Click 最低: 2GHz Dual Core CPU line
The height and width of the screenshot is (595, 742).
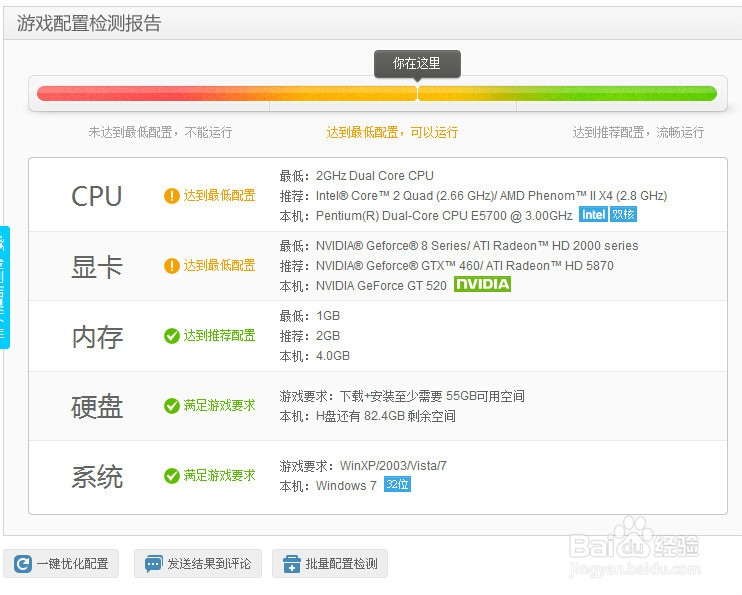point(356,176)
